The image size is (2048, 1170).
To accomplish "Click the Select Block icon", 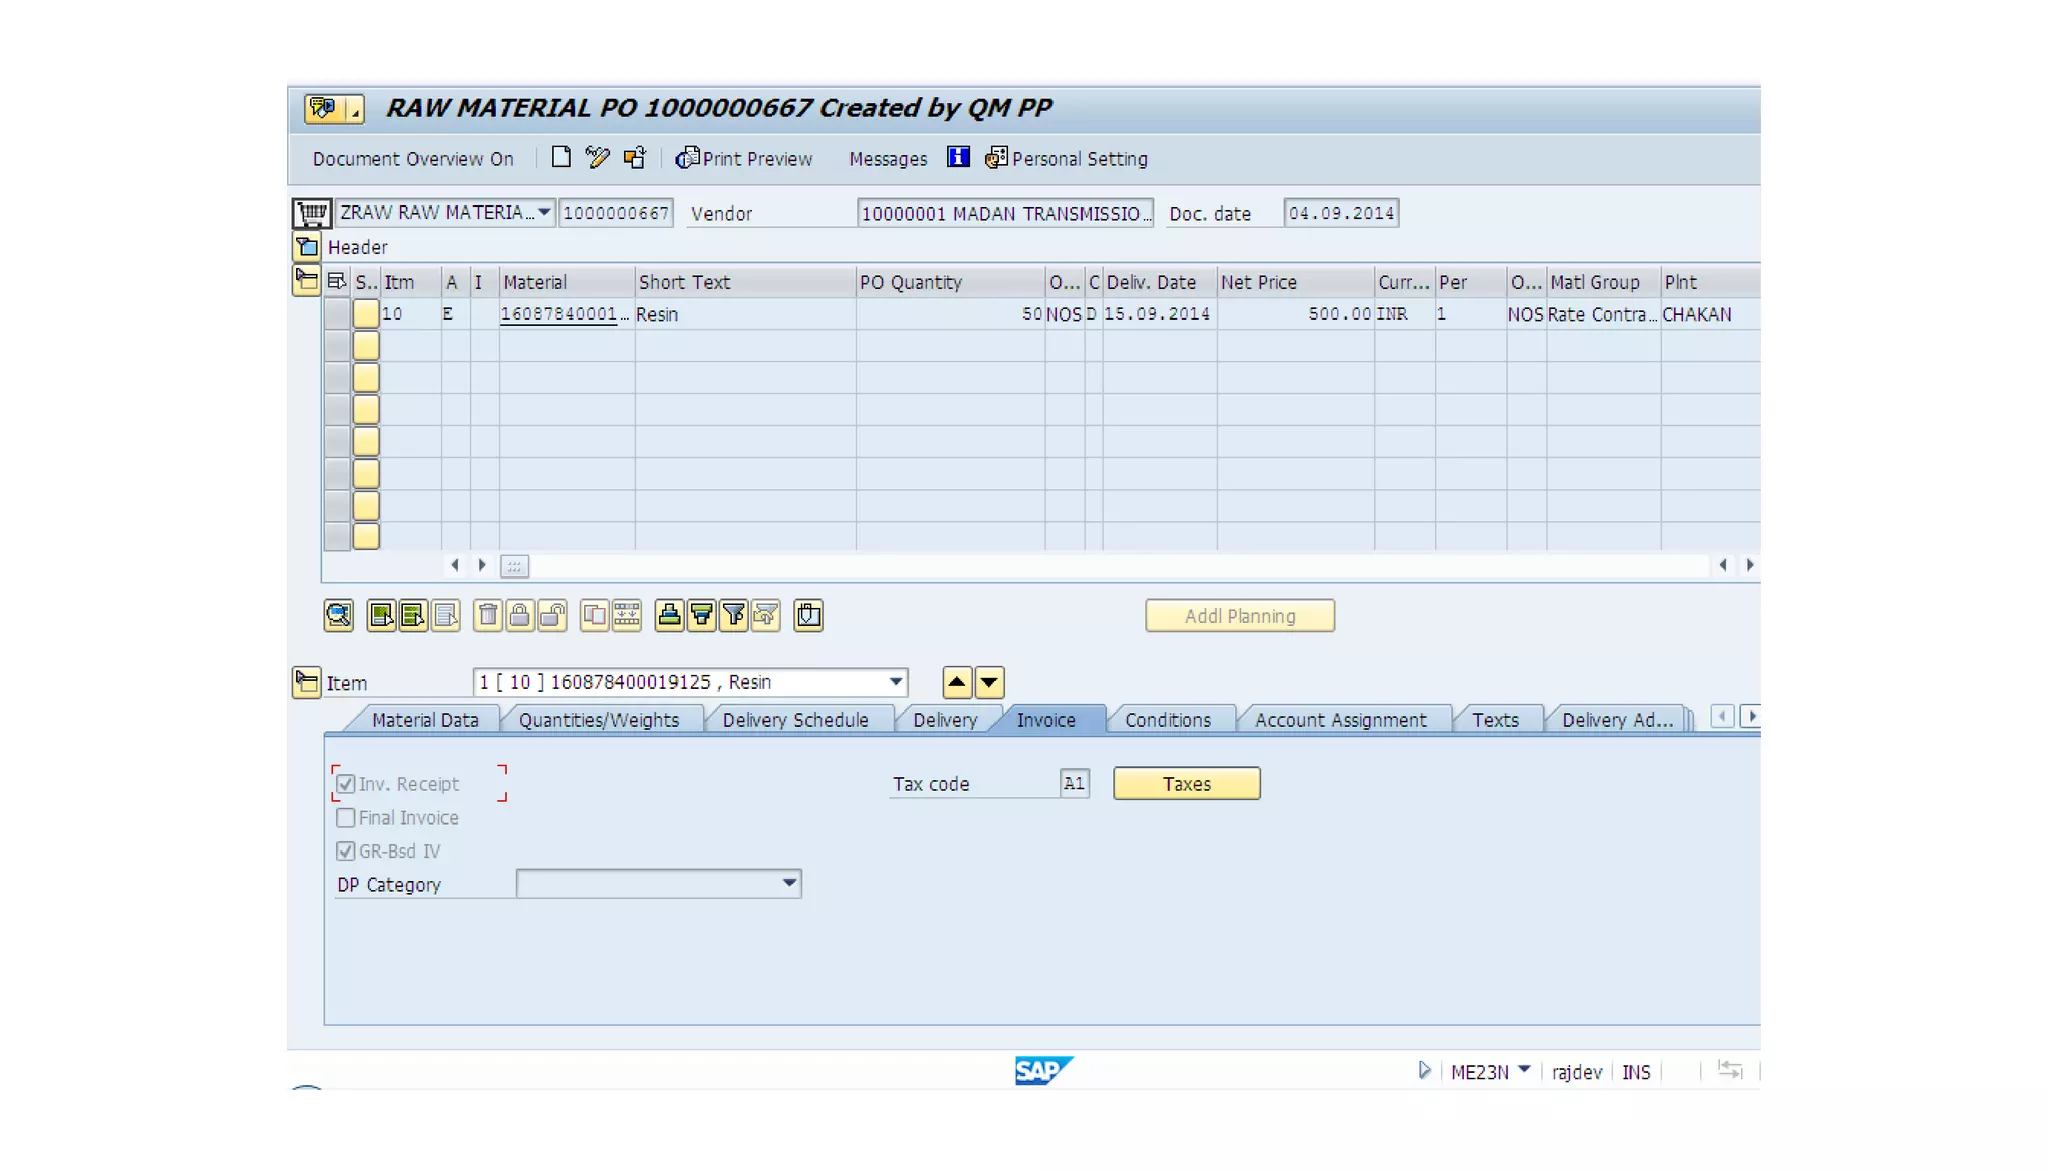I will 413,615.
